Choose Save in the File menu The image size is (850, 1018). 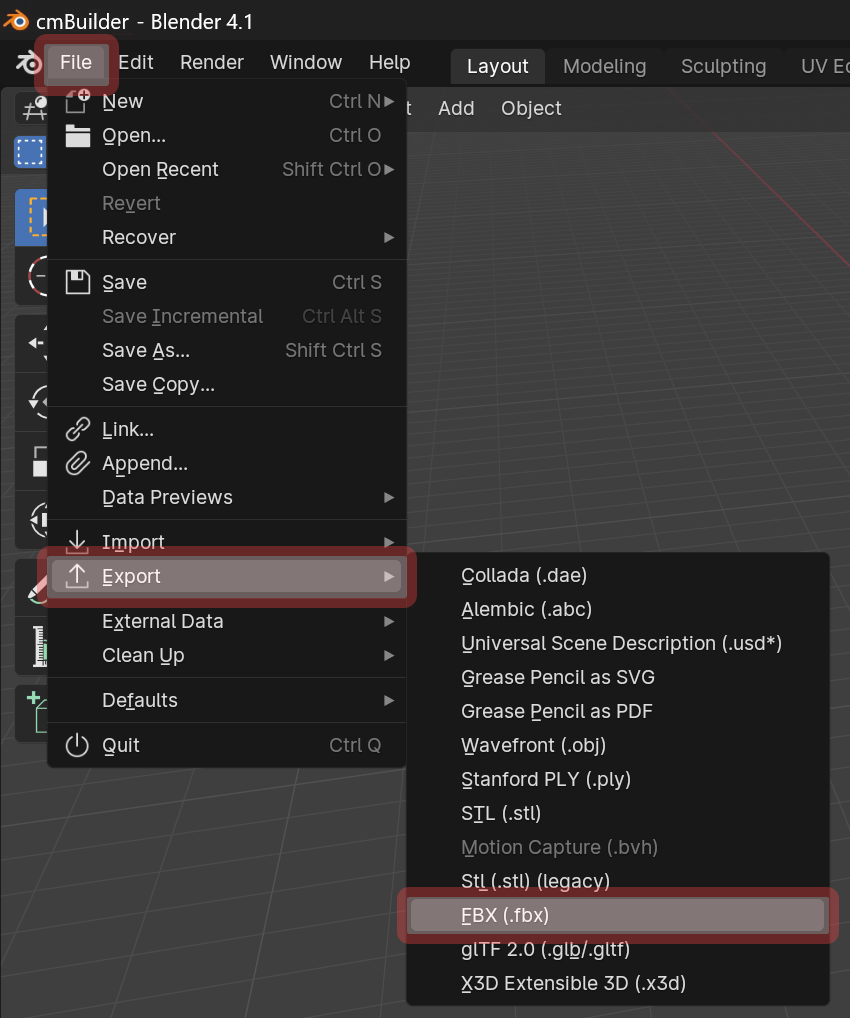[x=229, y=282]
